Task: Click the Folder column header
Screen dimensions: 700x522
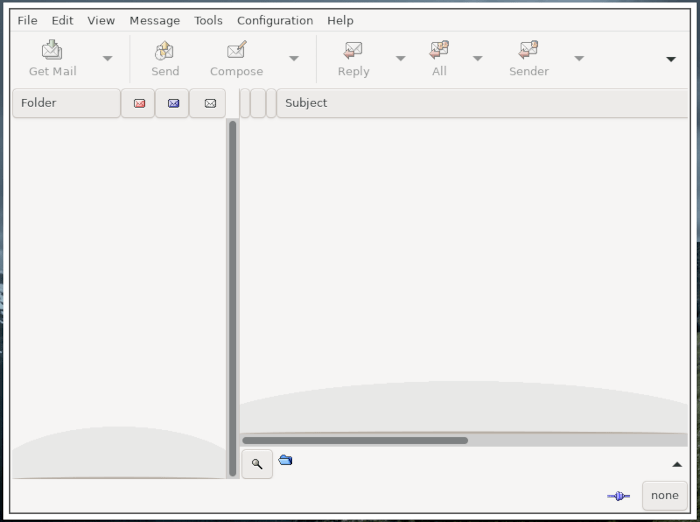Action: point(66,103)
